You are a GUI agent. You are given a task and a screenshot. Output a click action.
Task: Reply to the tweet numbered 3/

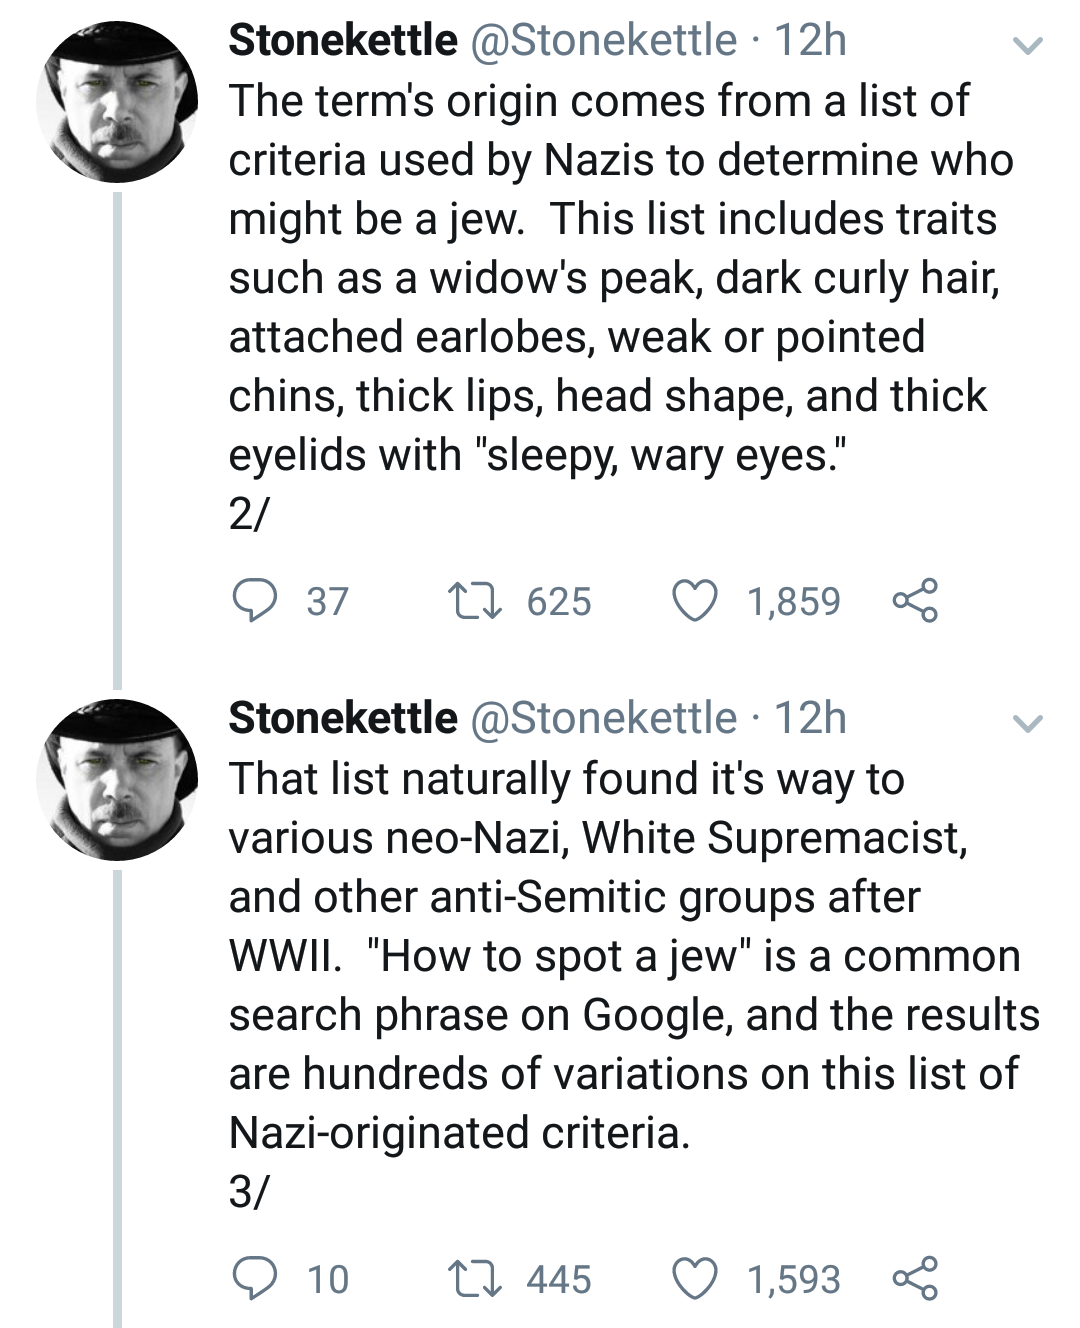tap(254, 1279)
